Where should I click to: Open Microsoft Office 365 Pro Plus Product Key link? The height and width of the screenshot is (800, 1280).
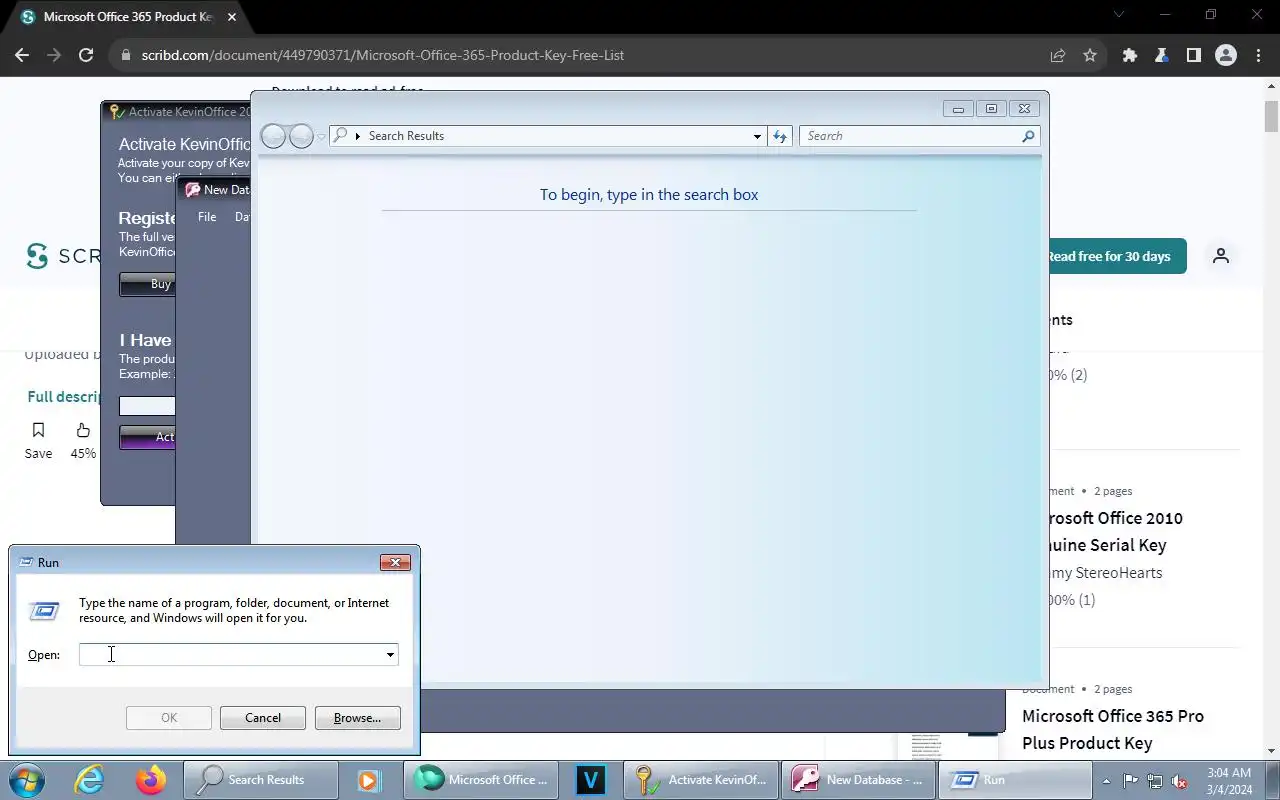point(1112,729)
